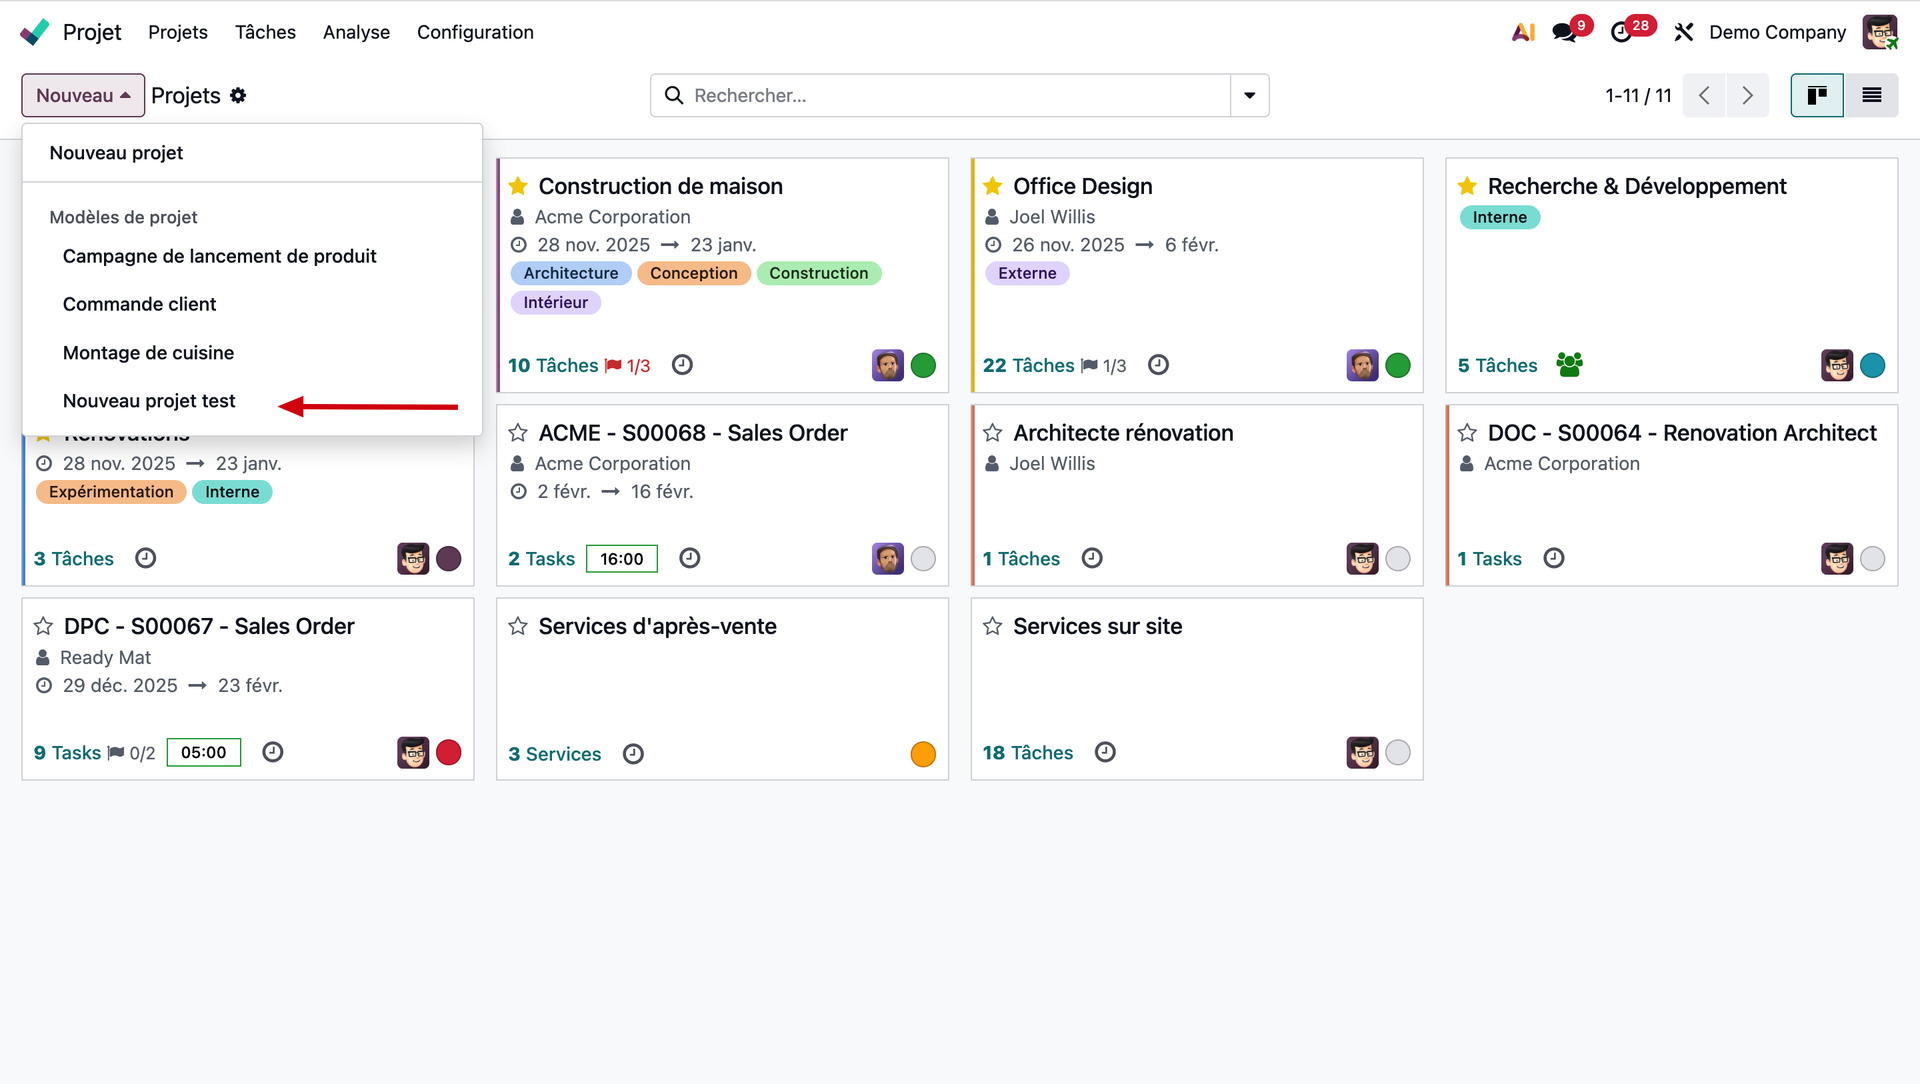Click the debug tools wrench icon
1920x1084 pixels.
1684,32
